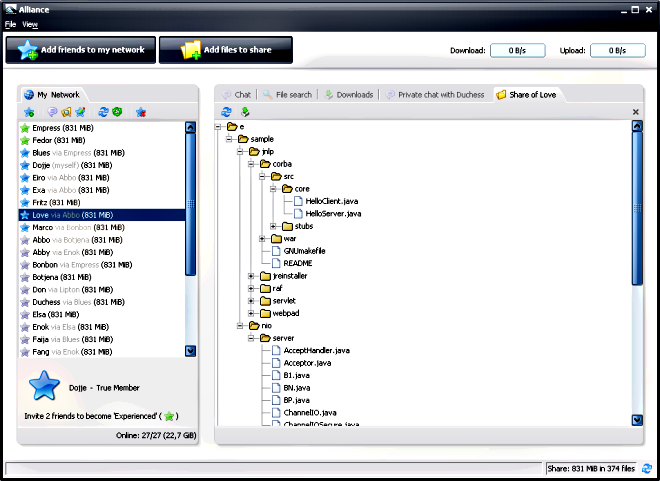Select ChannelIO.java in file tree
Image resolution: width=660 pixels, height=481 pixels.
coord(310,412)
